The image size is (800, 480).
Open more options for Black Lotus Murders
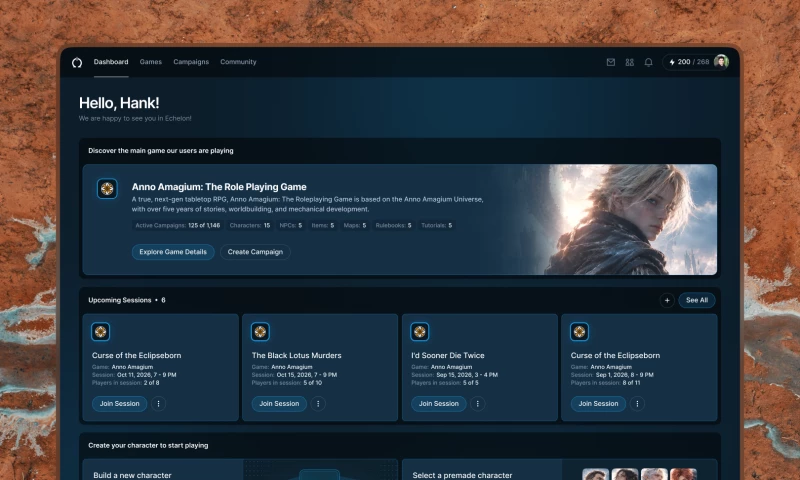[x=318, y=403]
